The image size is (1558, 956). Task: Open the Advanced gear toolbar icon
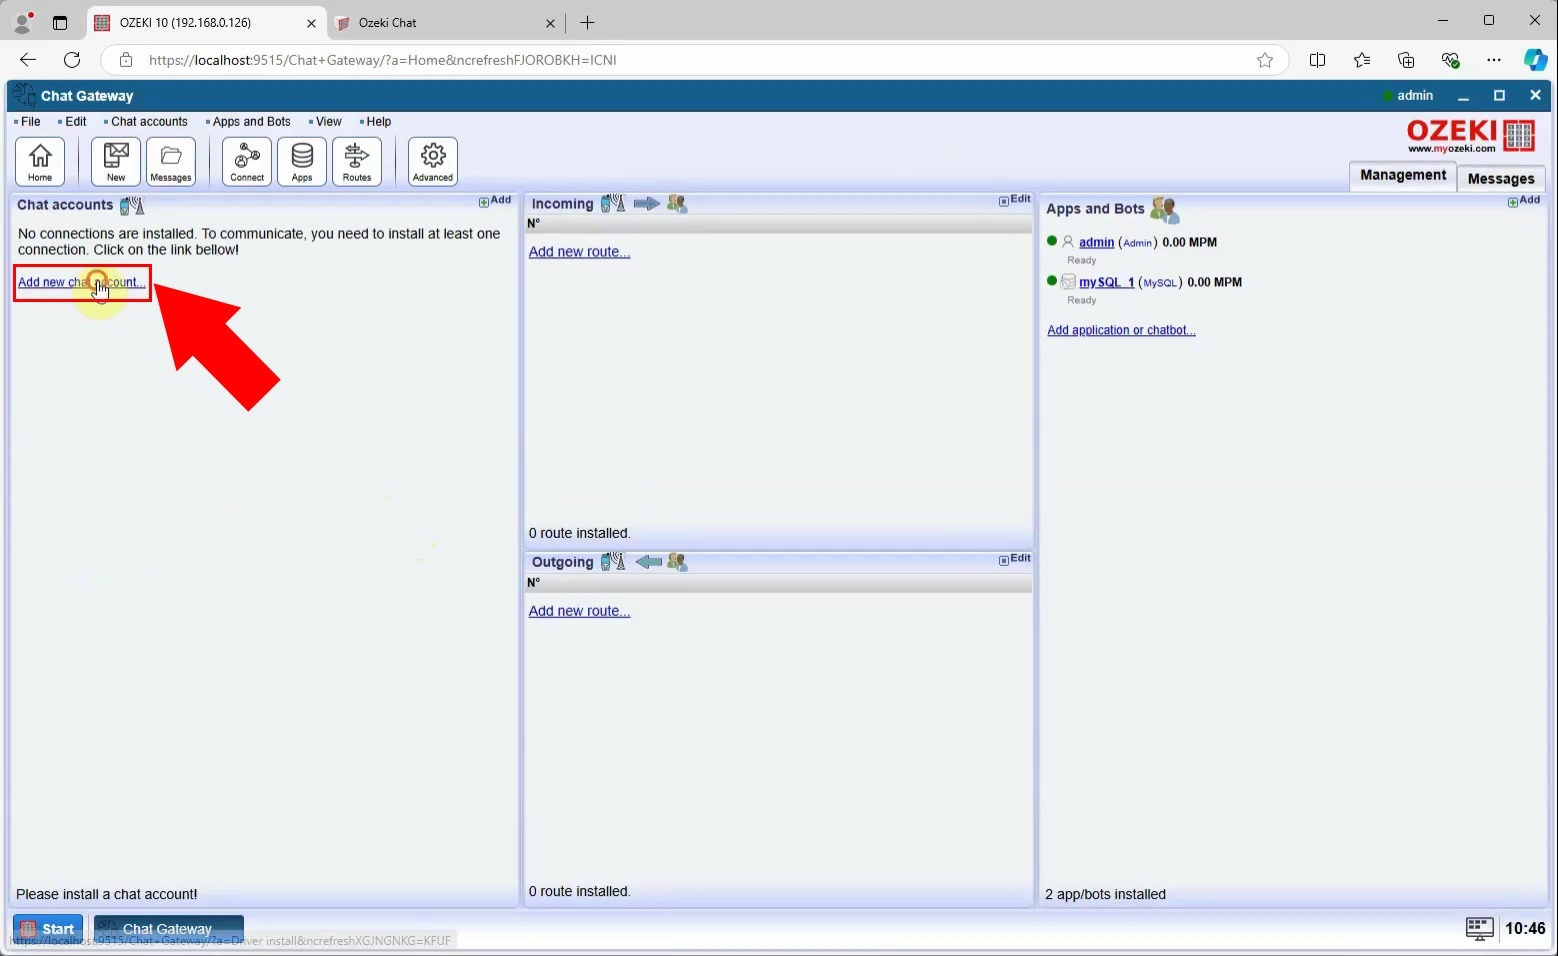(433, 161)
